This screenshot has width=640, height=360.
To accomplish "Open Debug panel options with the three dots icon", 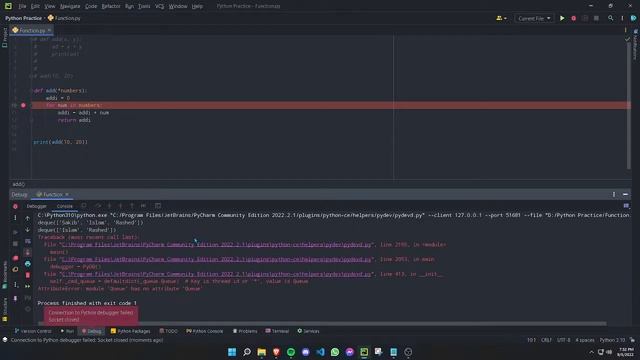I will pos(614,194).
